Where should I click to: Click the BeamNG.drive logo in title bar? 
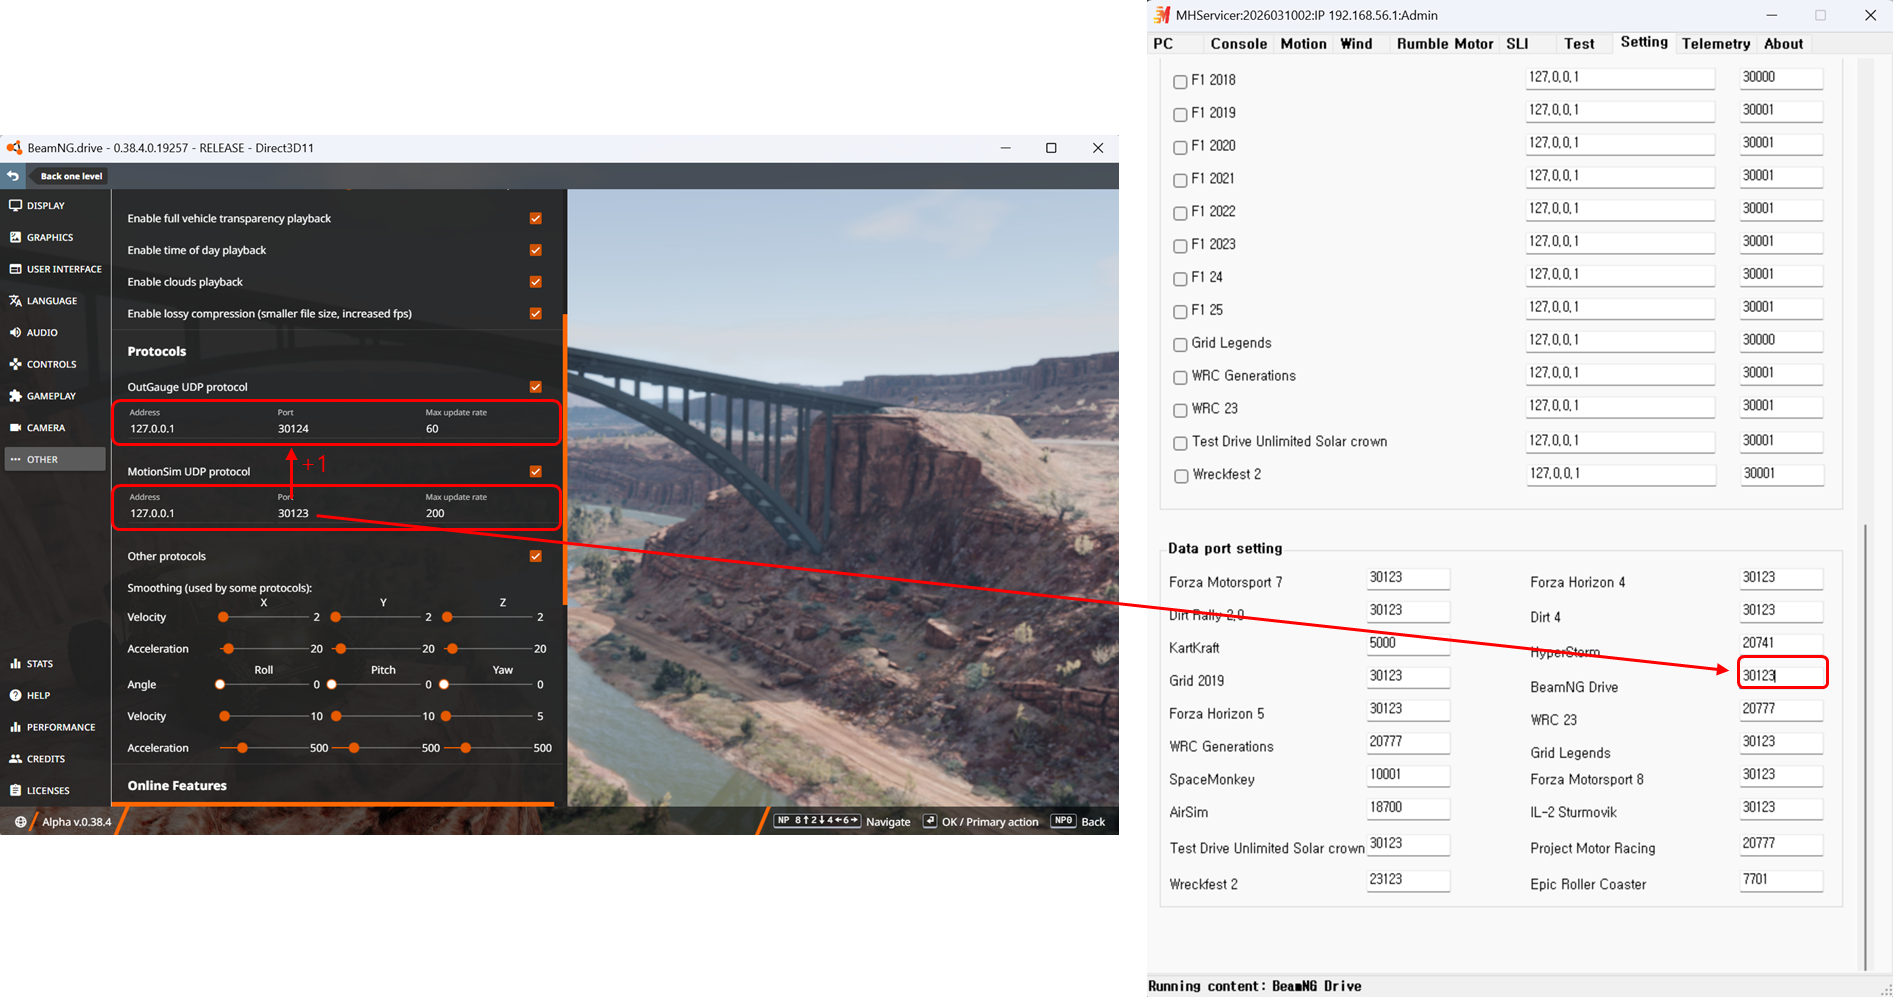point(14,148)
